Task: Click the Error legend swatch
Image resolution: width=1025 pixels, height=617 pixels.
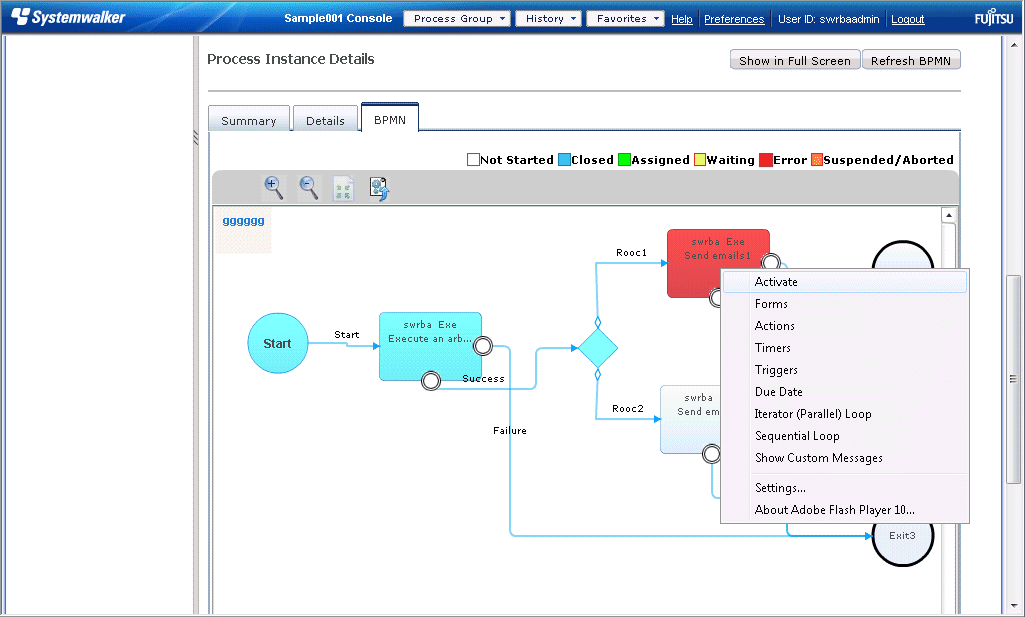Action: click(x=766, y=159)
